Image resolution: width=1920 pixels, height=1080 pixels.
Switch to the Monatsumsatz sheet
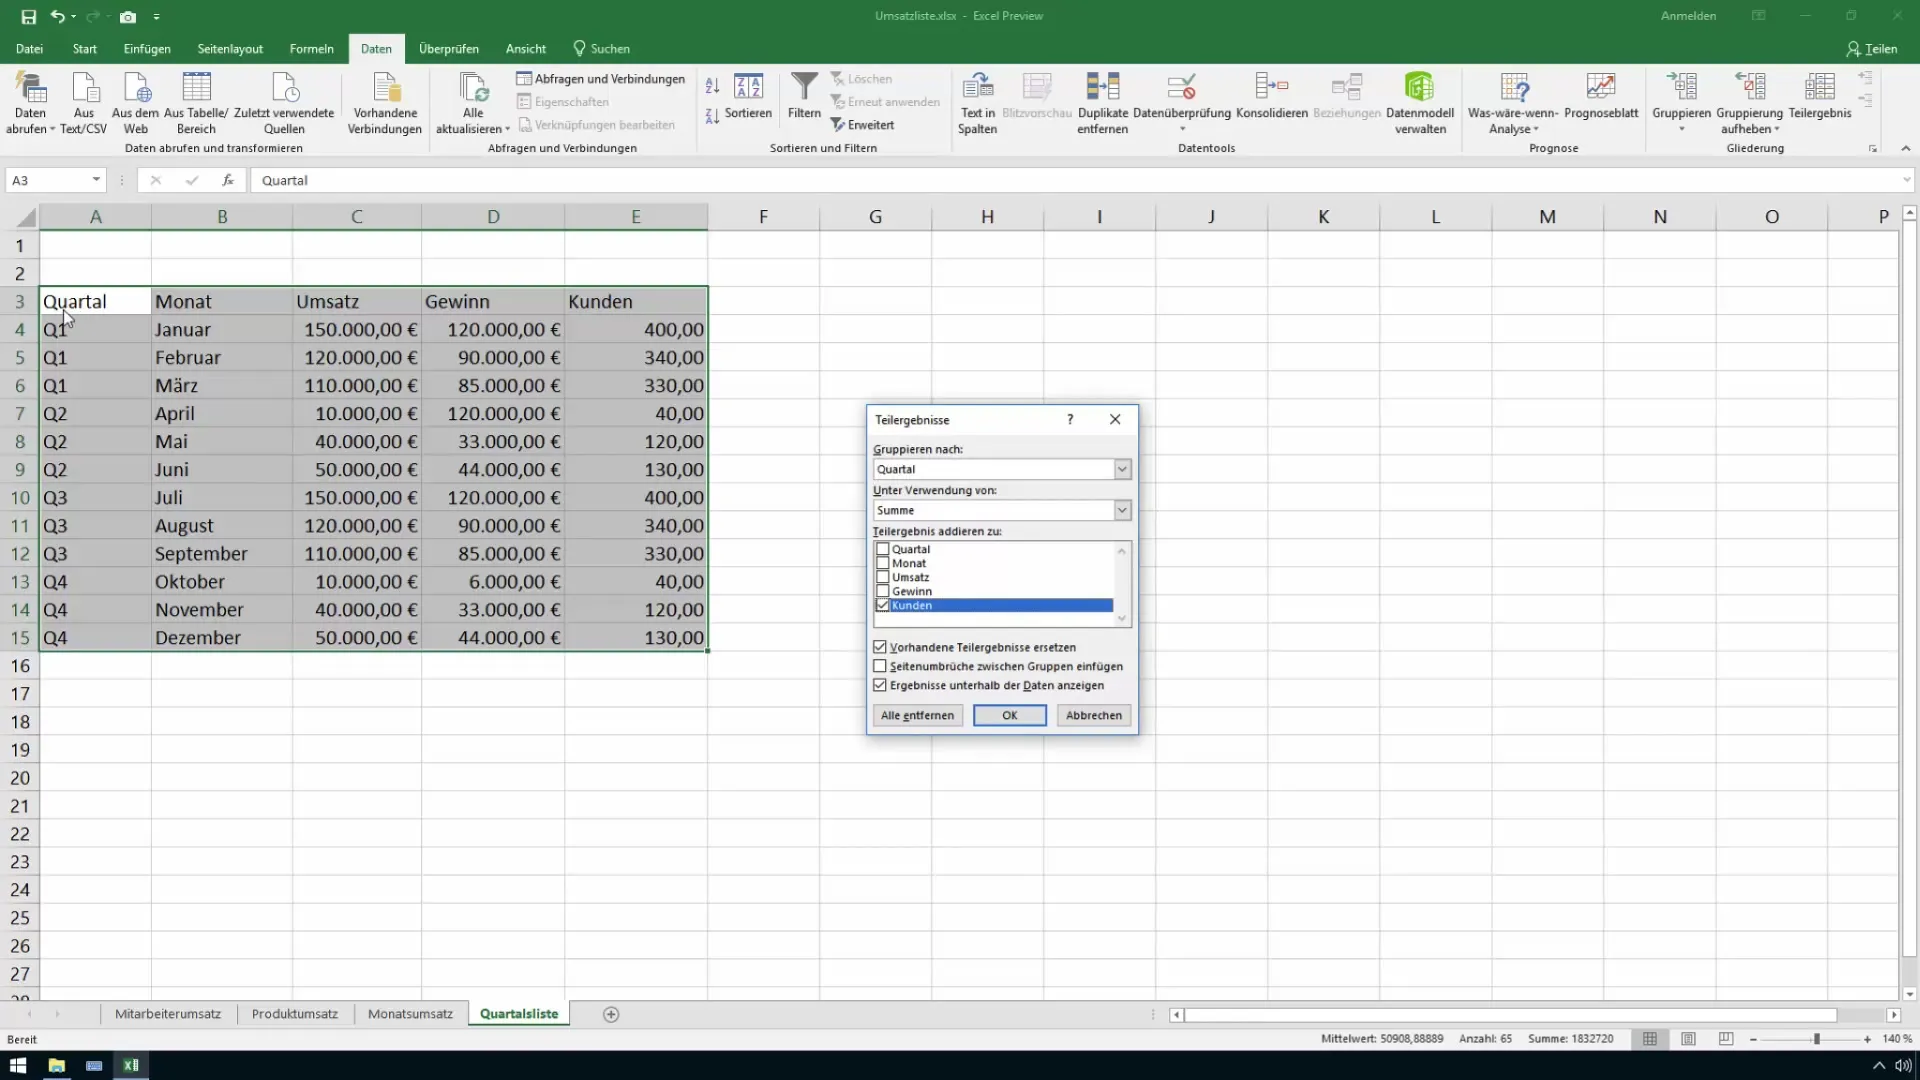[410, 1014]
